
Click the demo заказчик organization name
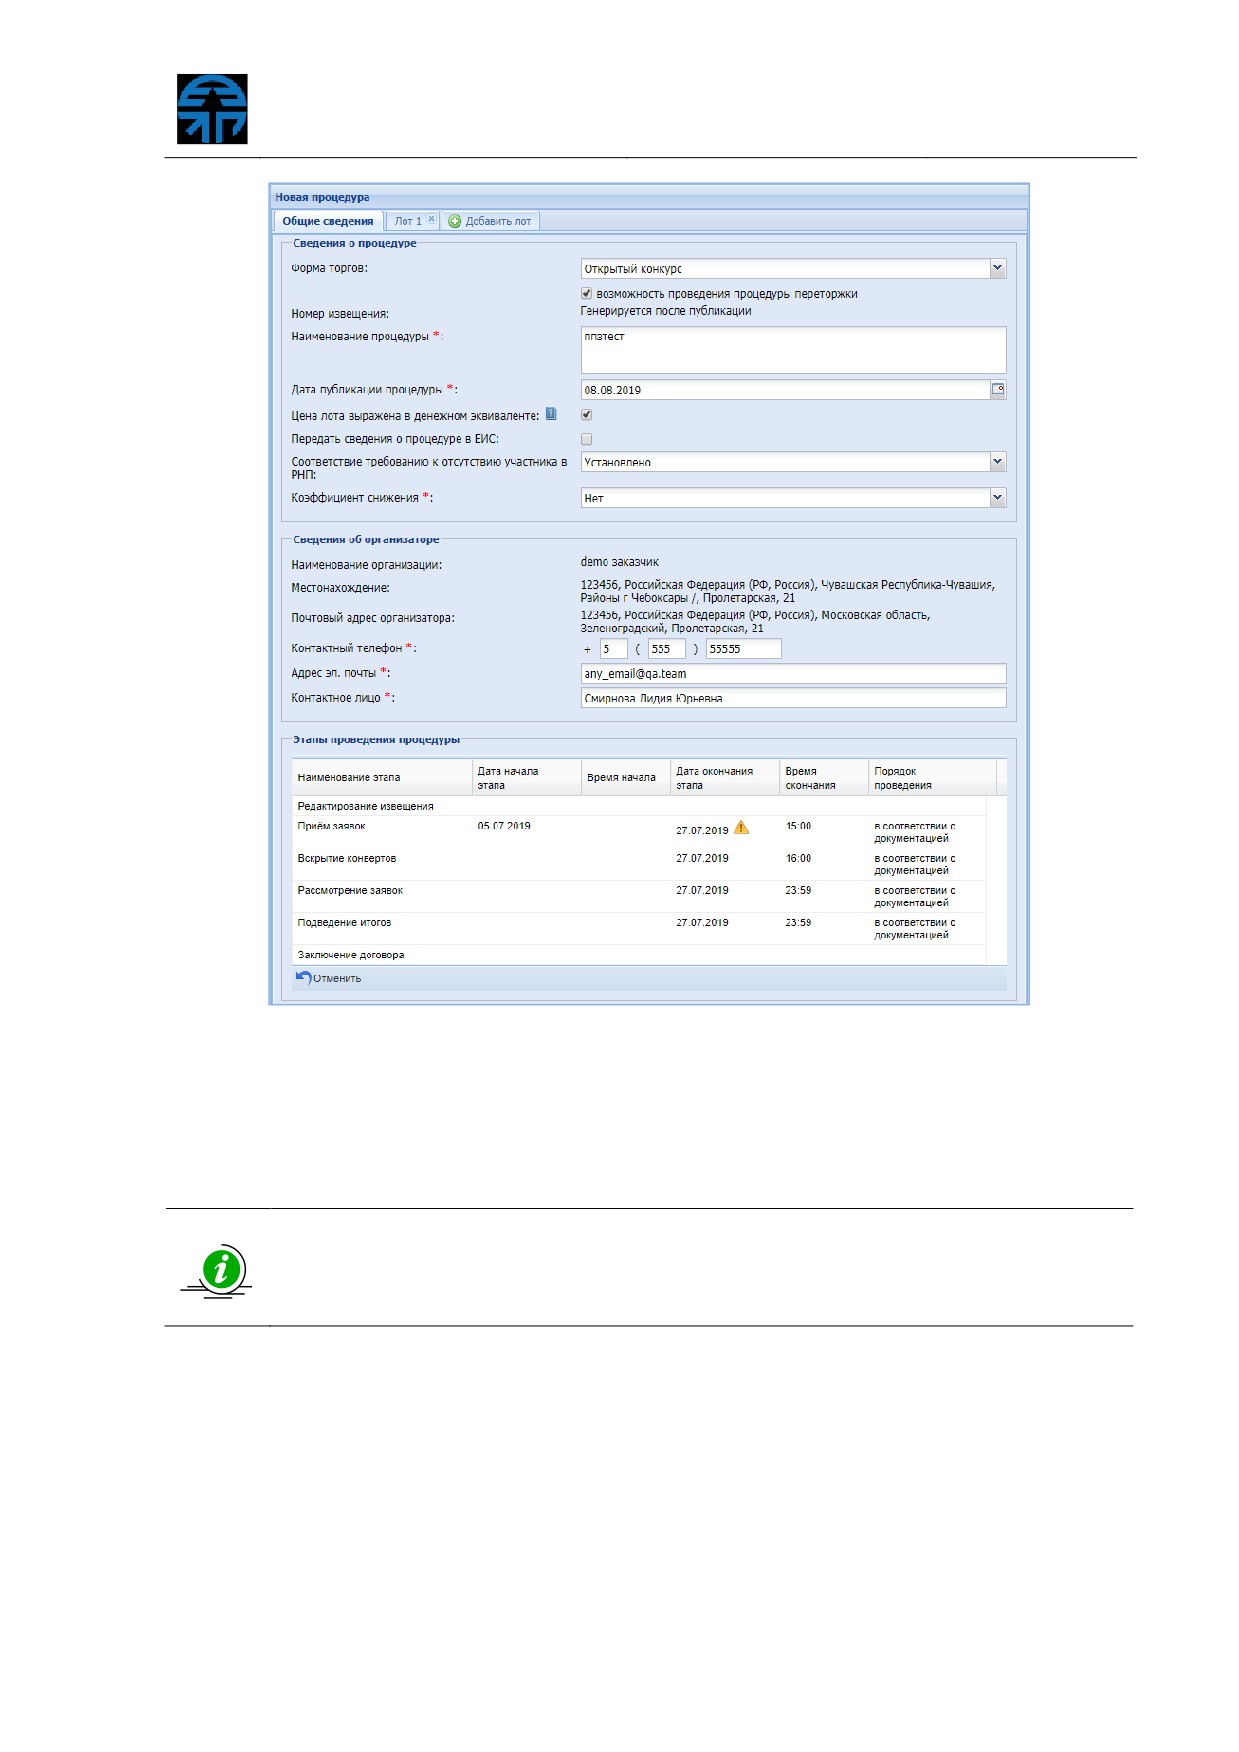[x=620, y=562]
